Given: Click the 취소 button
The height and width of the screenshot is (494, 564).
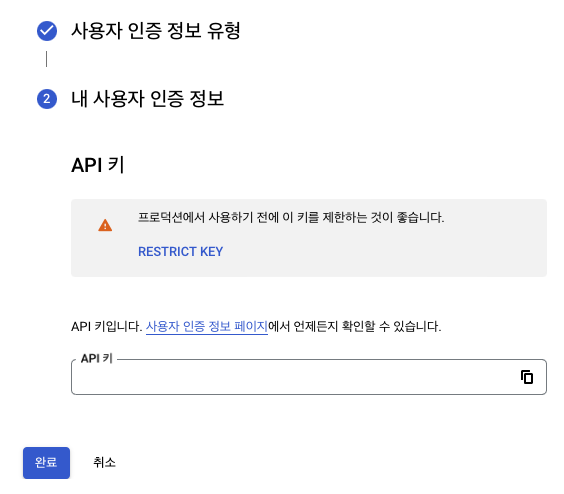Looking at the screenshot, I should coord(104,462).
